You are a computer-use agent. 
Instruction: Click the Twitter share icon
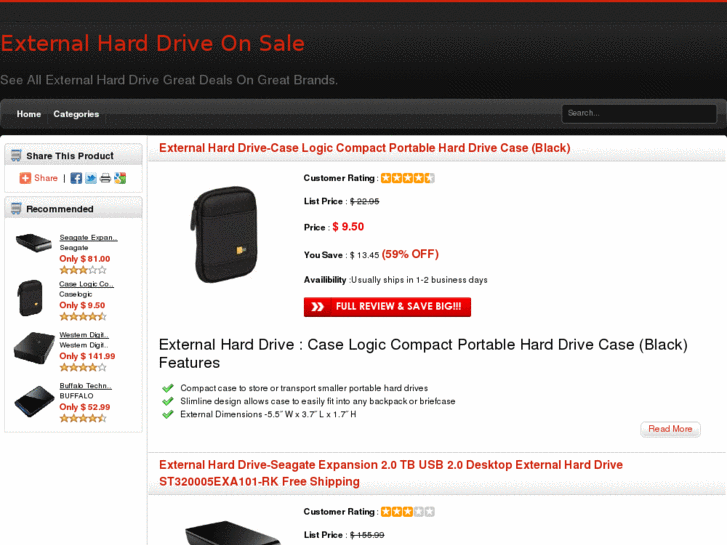point(91,178)
